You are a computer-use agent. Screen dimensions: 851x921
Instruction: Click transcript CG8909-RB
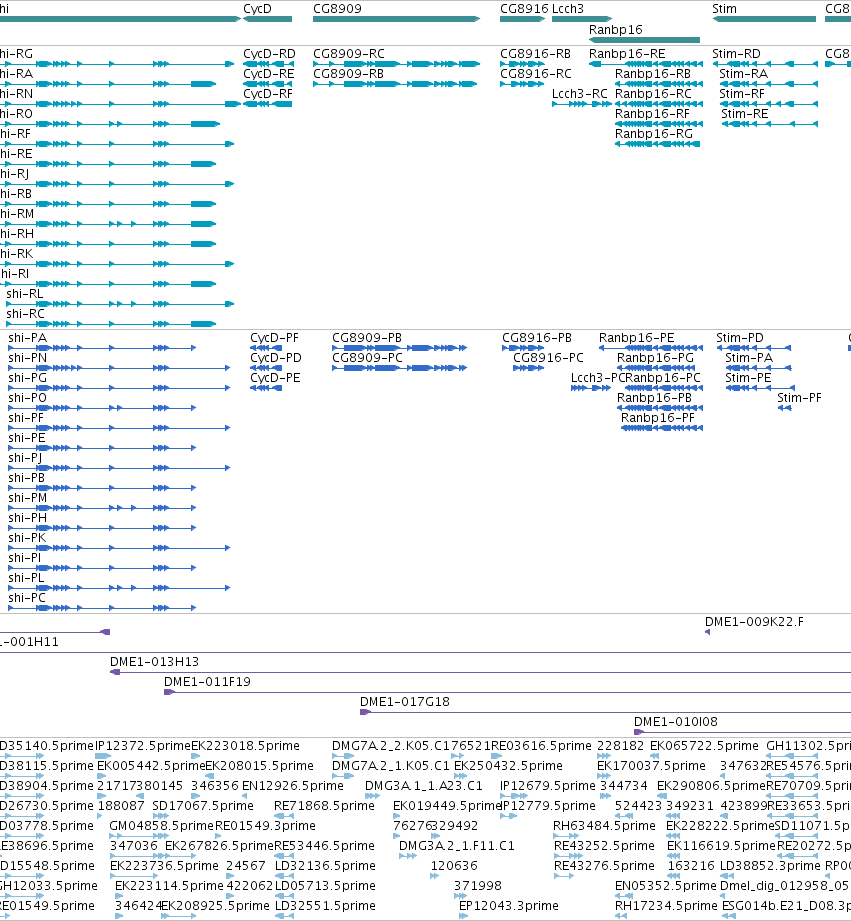(348, 73)
